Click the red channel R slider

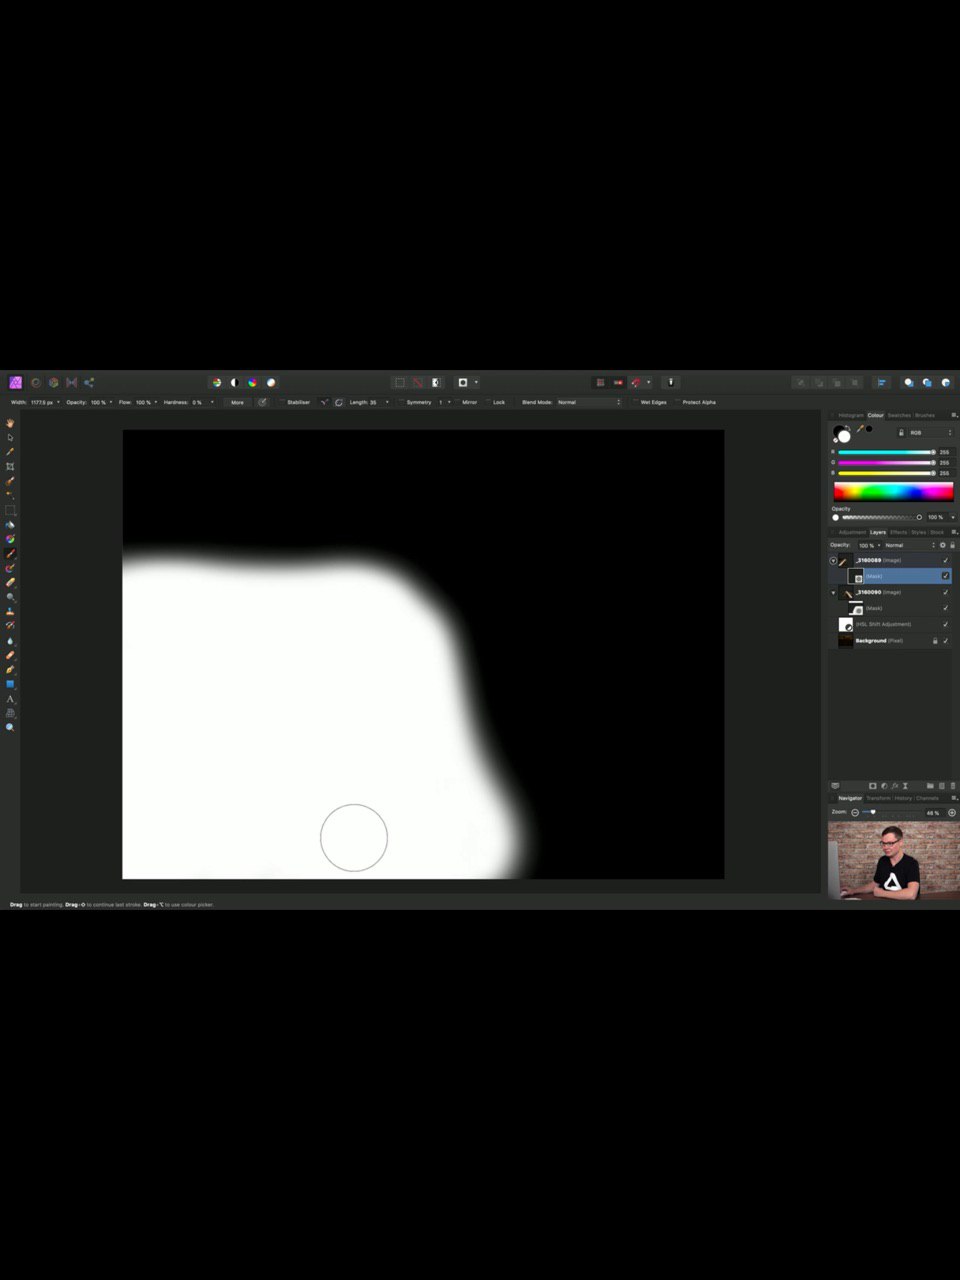887,452
